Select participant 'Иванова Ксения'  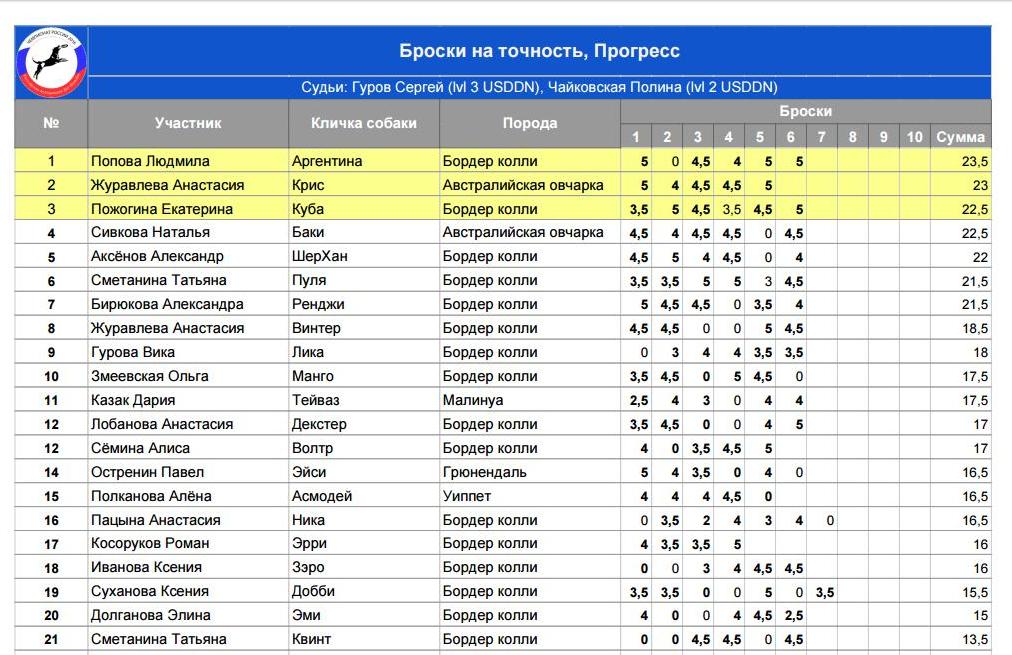click(x=146, y=567)
